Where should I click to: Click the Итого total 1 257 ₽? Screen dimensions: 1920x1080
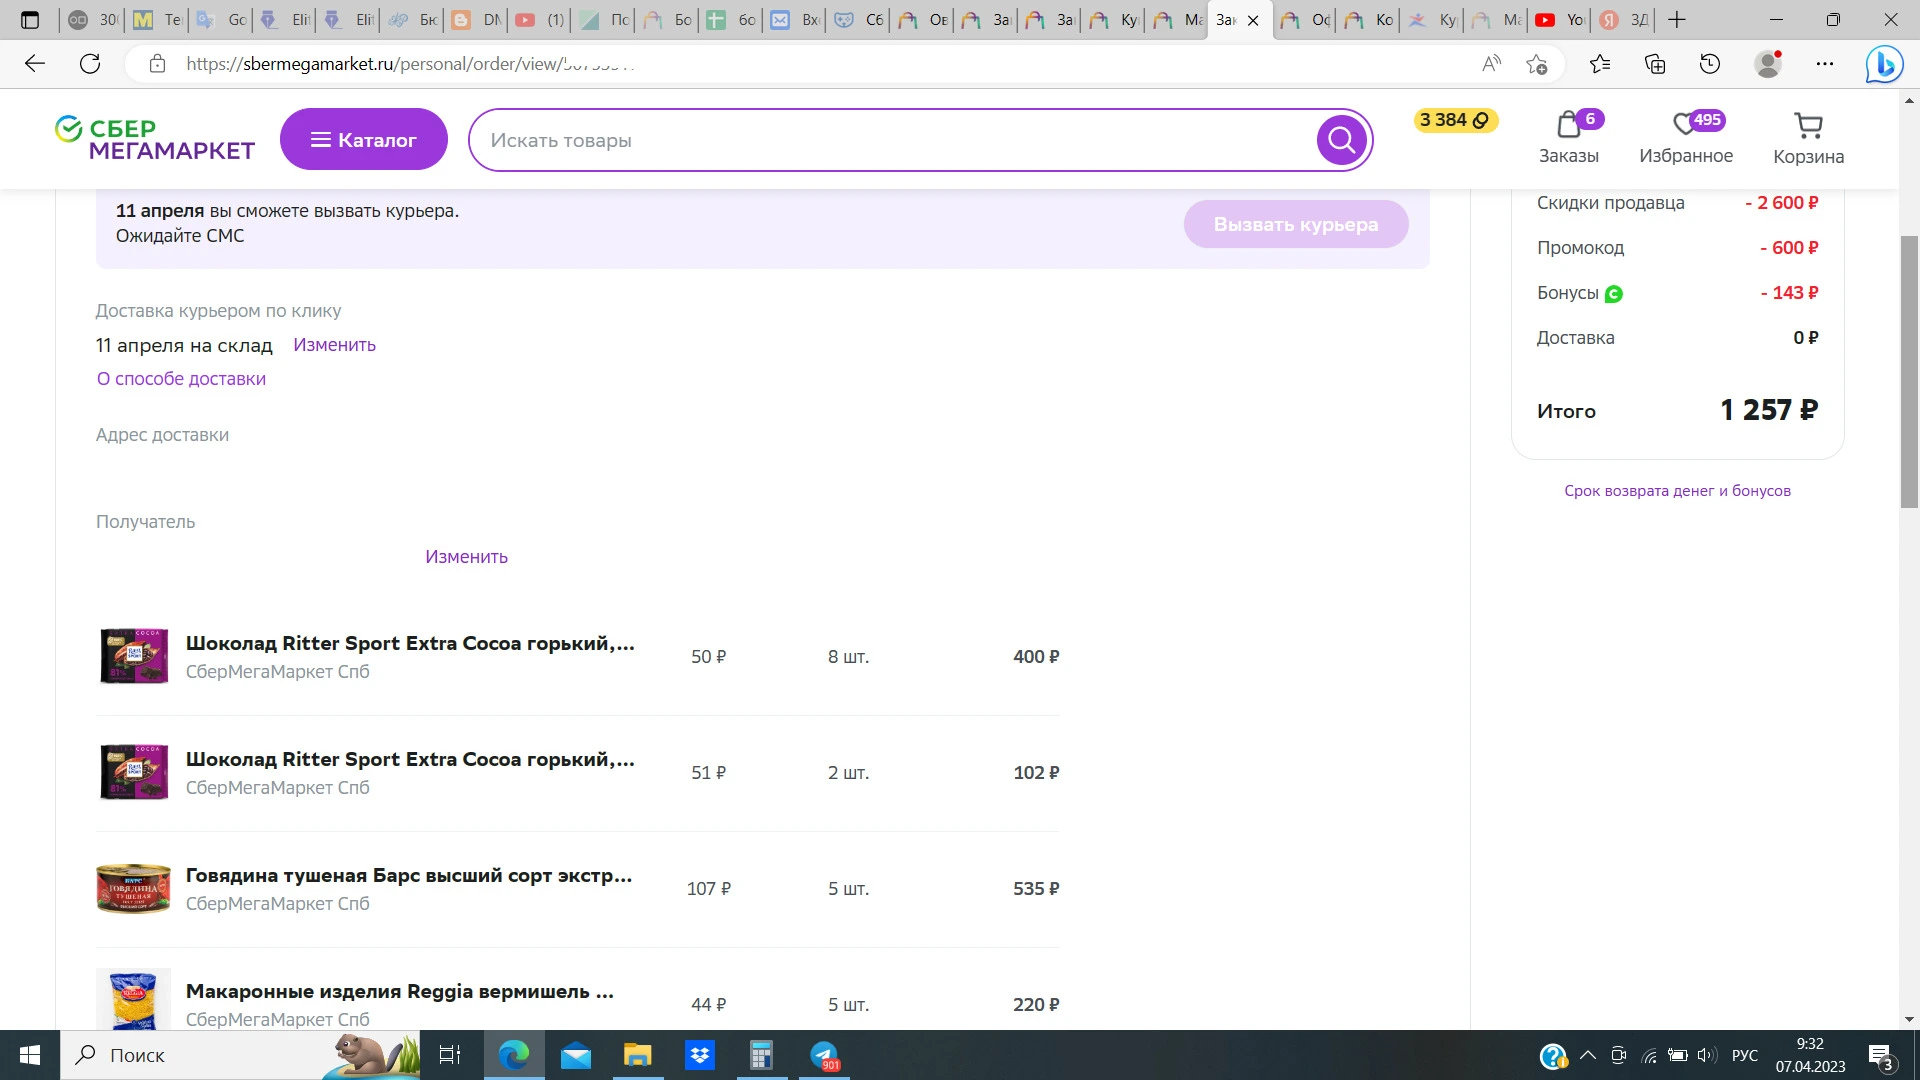[x=1769, y=410]
